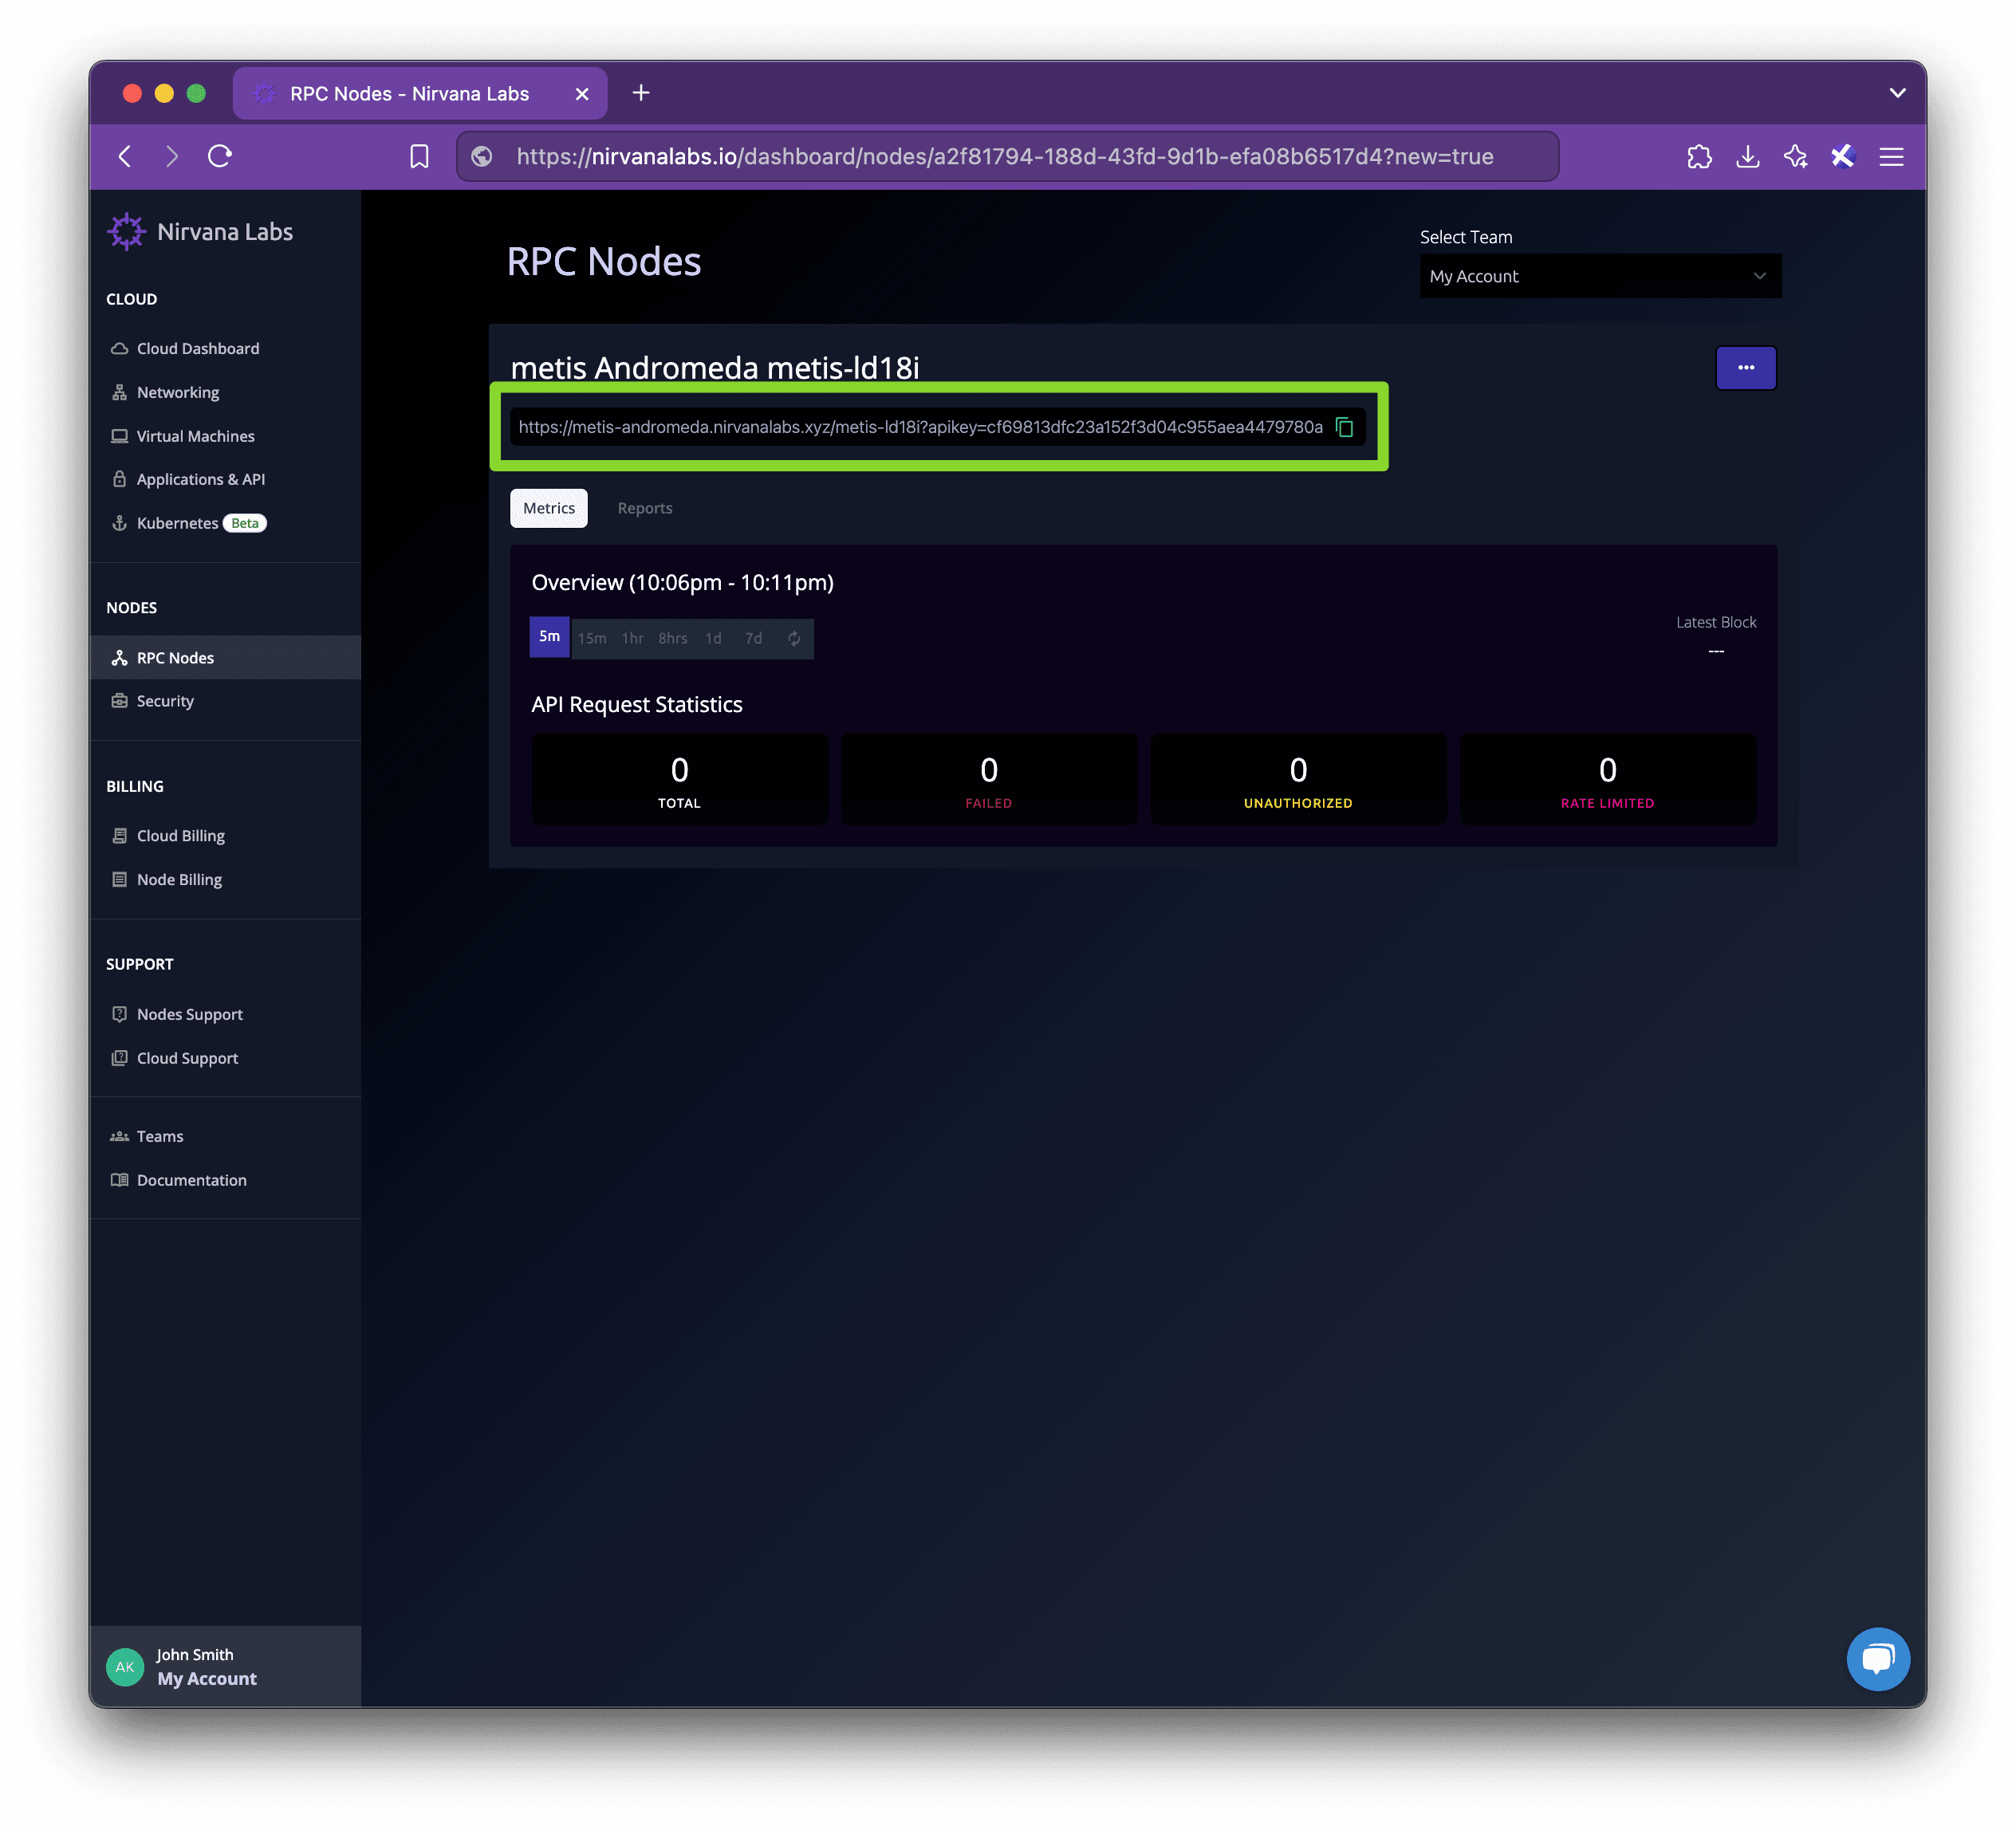Click the refresh icon in time range bar
The image size is (2016, 1826).
point(793,638)
